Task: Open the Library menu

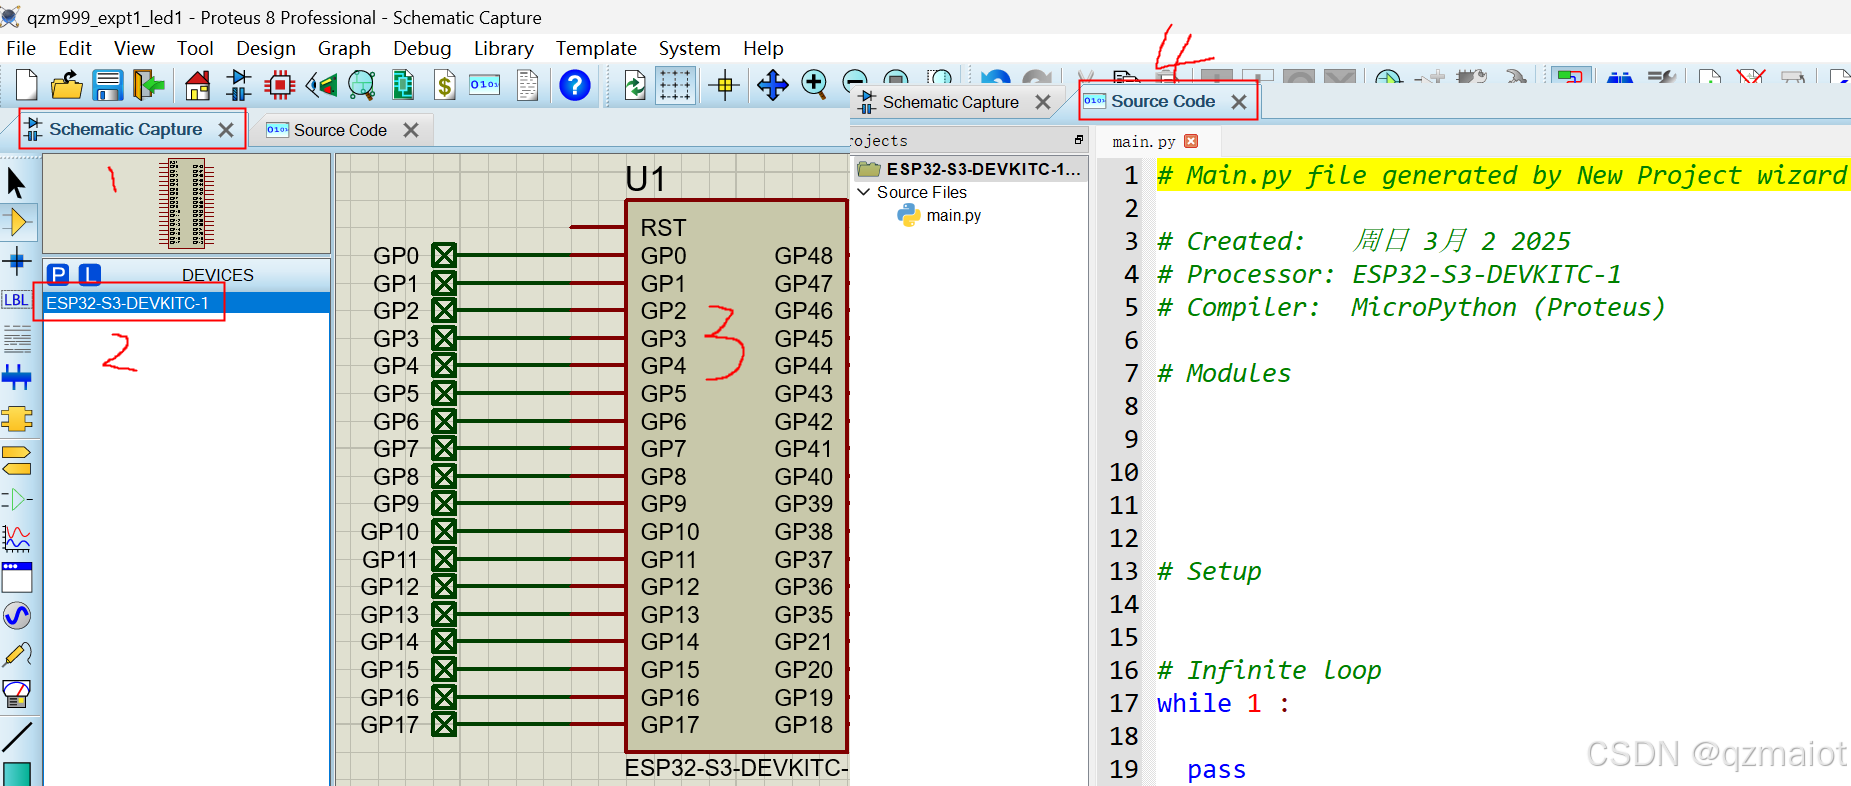Action: 503,48
